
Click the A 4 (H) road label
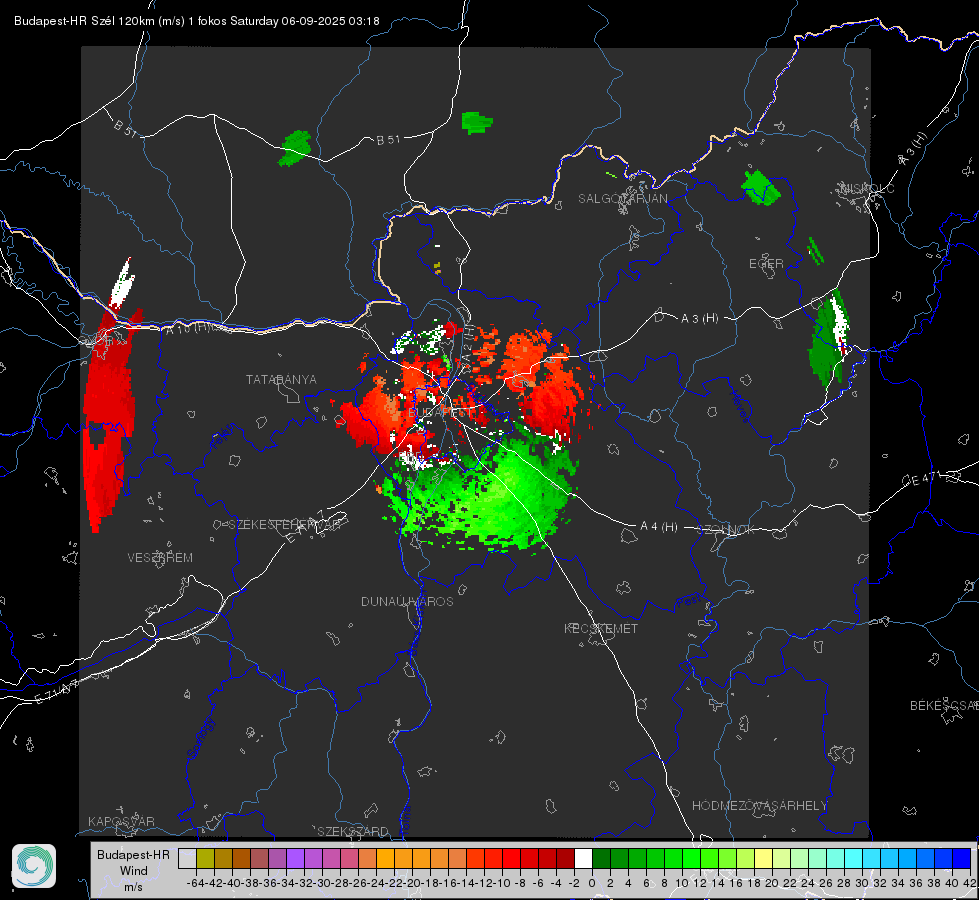coord(659,527)
